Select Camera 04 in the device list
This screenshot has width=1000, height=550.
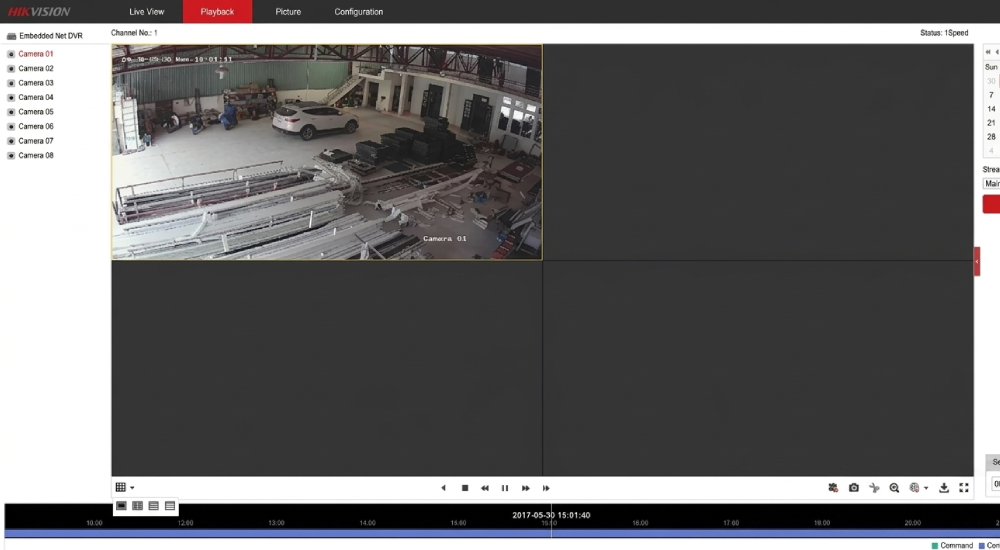click(x=36, y=98)
